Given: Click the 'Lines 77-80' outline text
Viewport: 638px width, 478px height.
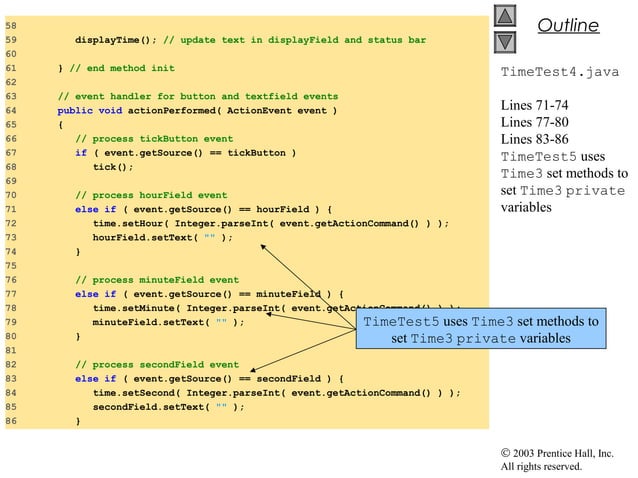Looking at the screenshot, I should [534, 122].
